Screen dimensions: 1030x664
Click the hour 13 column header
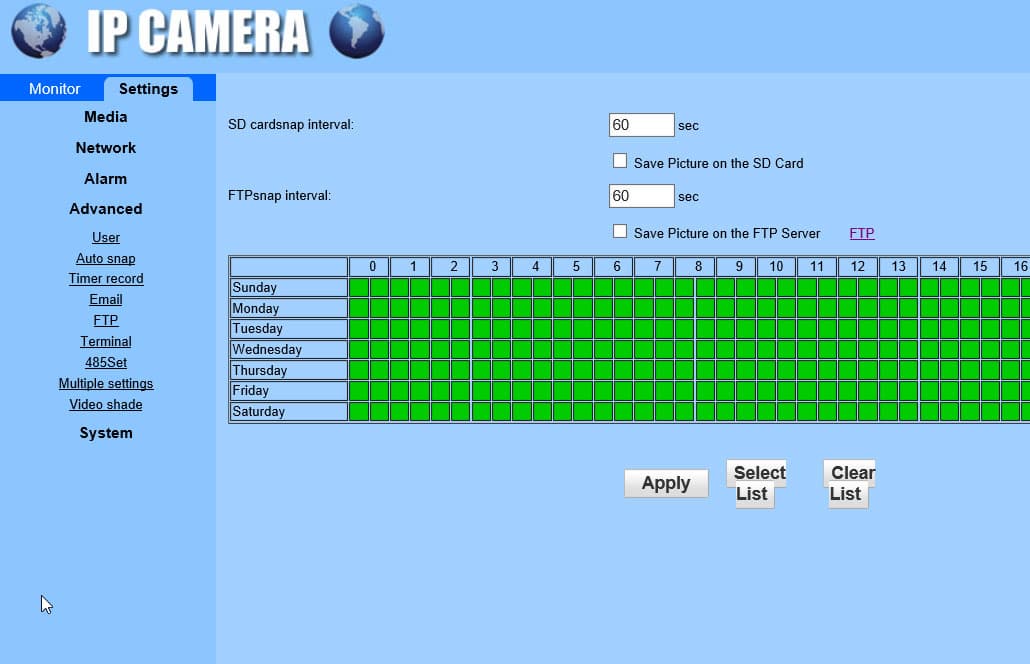(899, 267)
